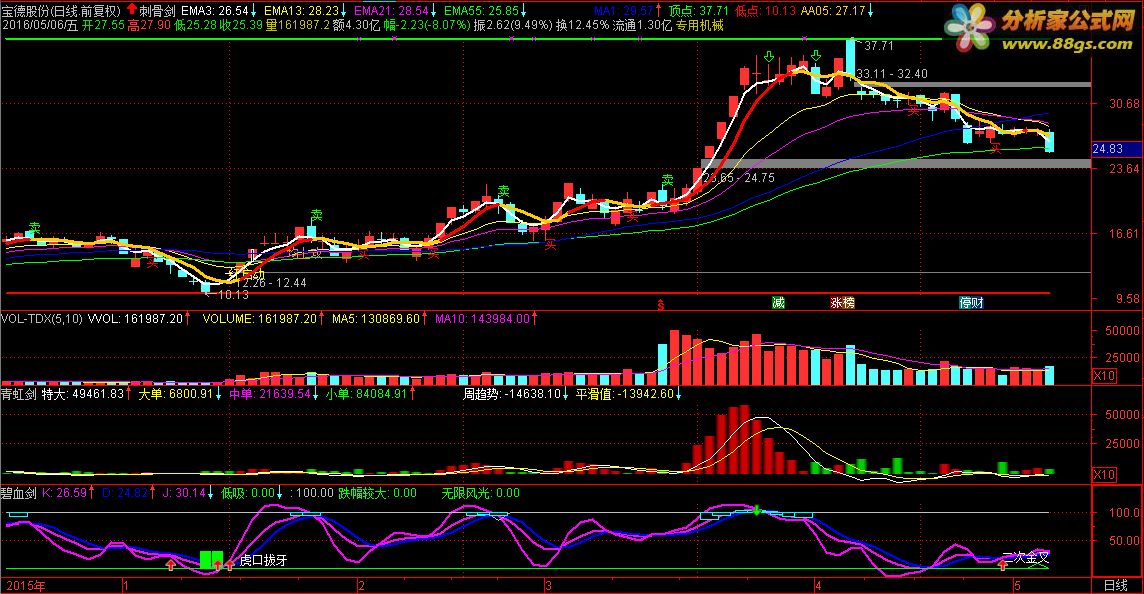The height and width of the screenshot is (594, 1144).
Task: Click the green block beside 虎口拔牙
Action: point(211,560)
